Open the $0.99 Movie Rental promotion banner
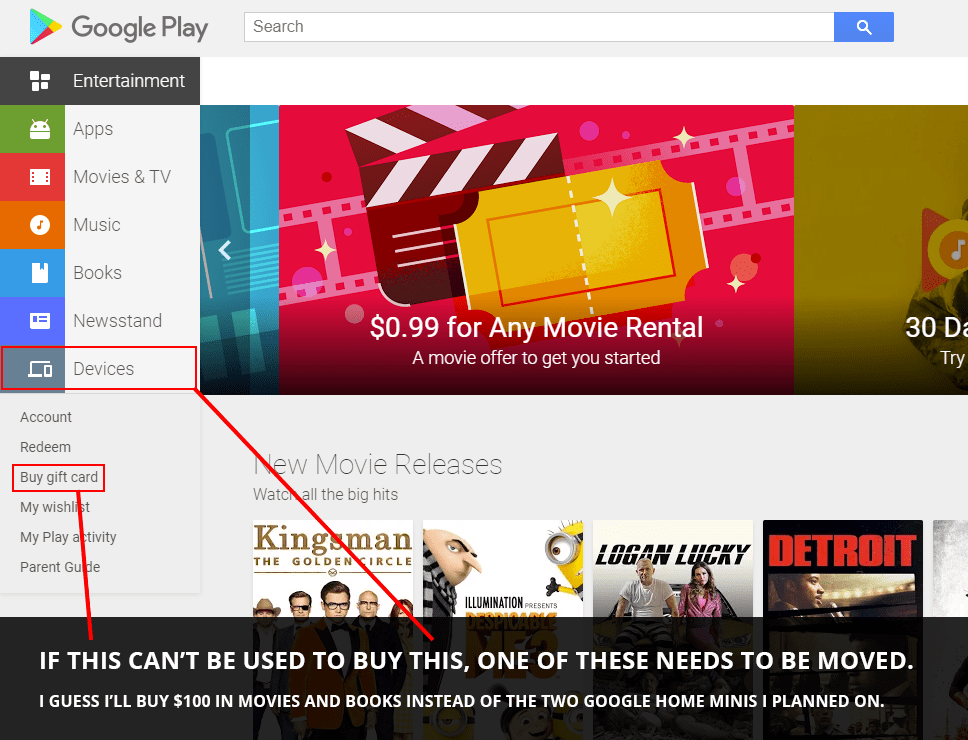Viewport: 968px width, 740px height. pyautogui.click(x=540, y=250)
